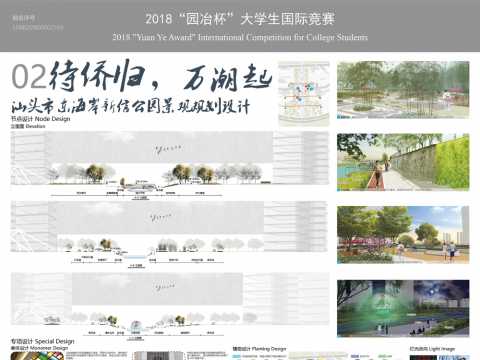480x360 pixels.
Task: Select the first elevation section drawing
Action: coord(170,165)
